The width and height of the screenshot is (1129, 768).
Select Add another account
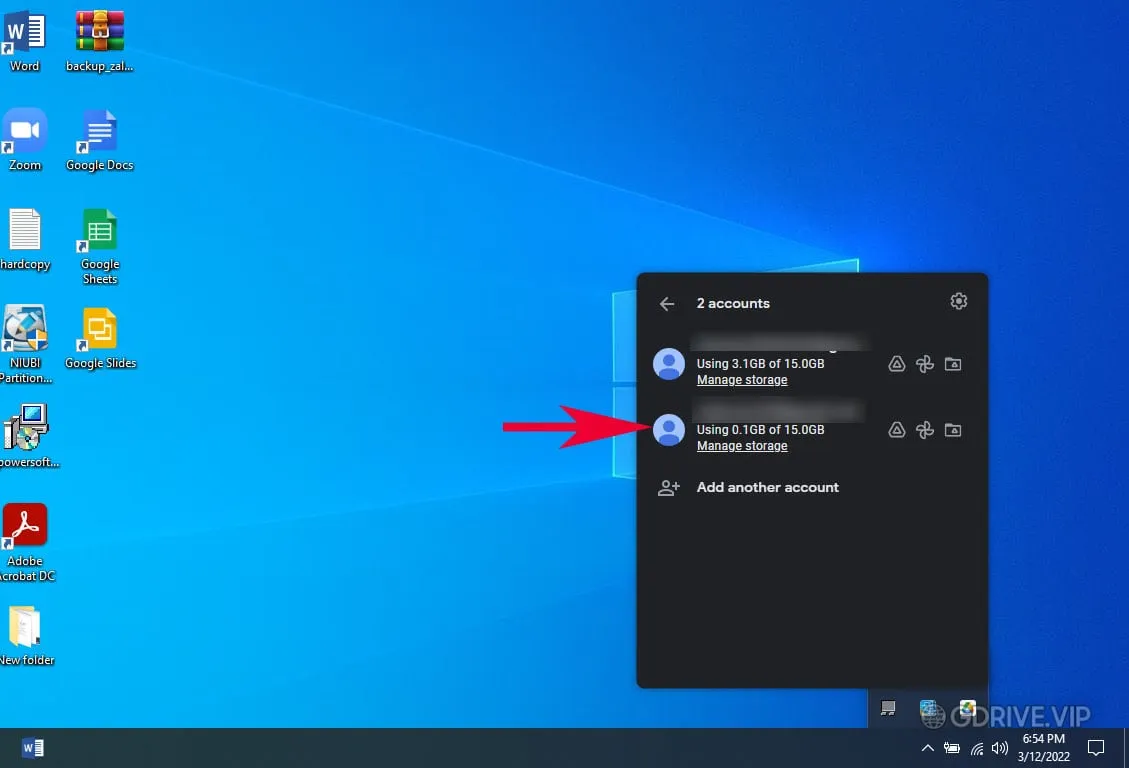click(x=767, y=487)
